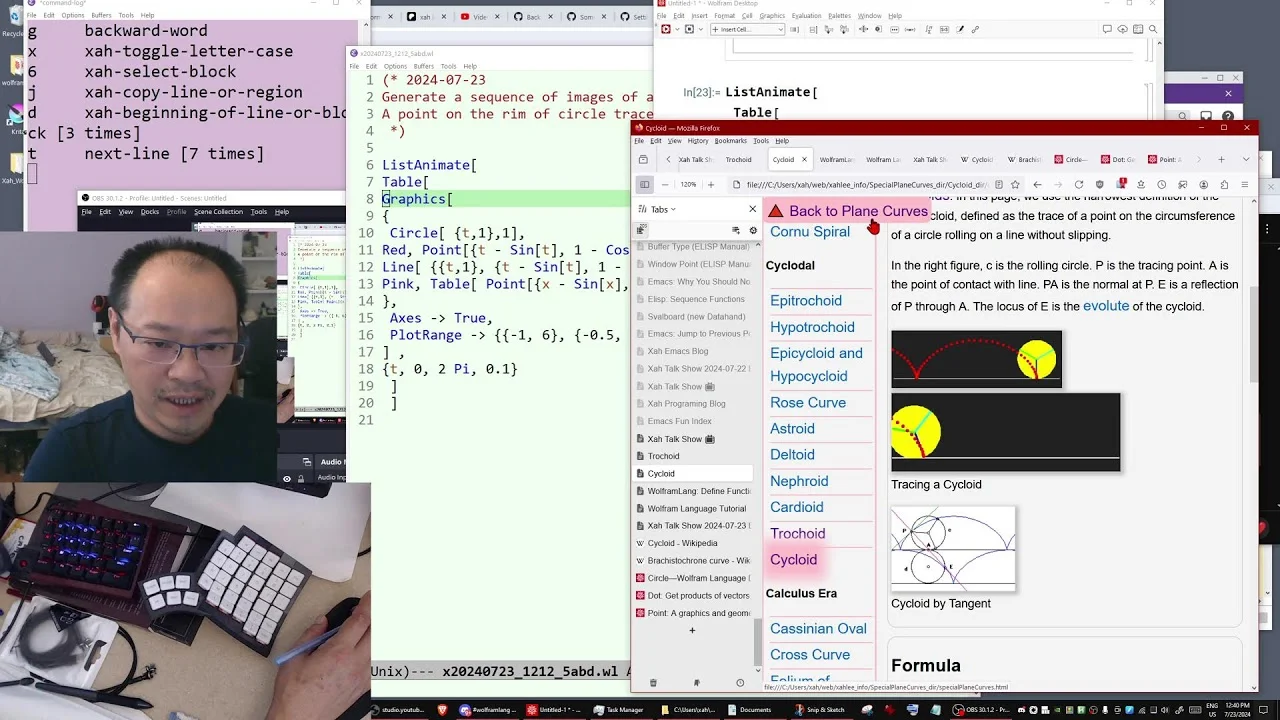Open the list all tabs chevron

(1246, 160)
